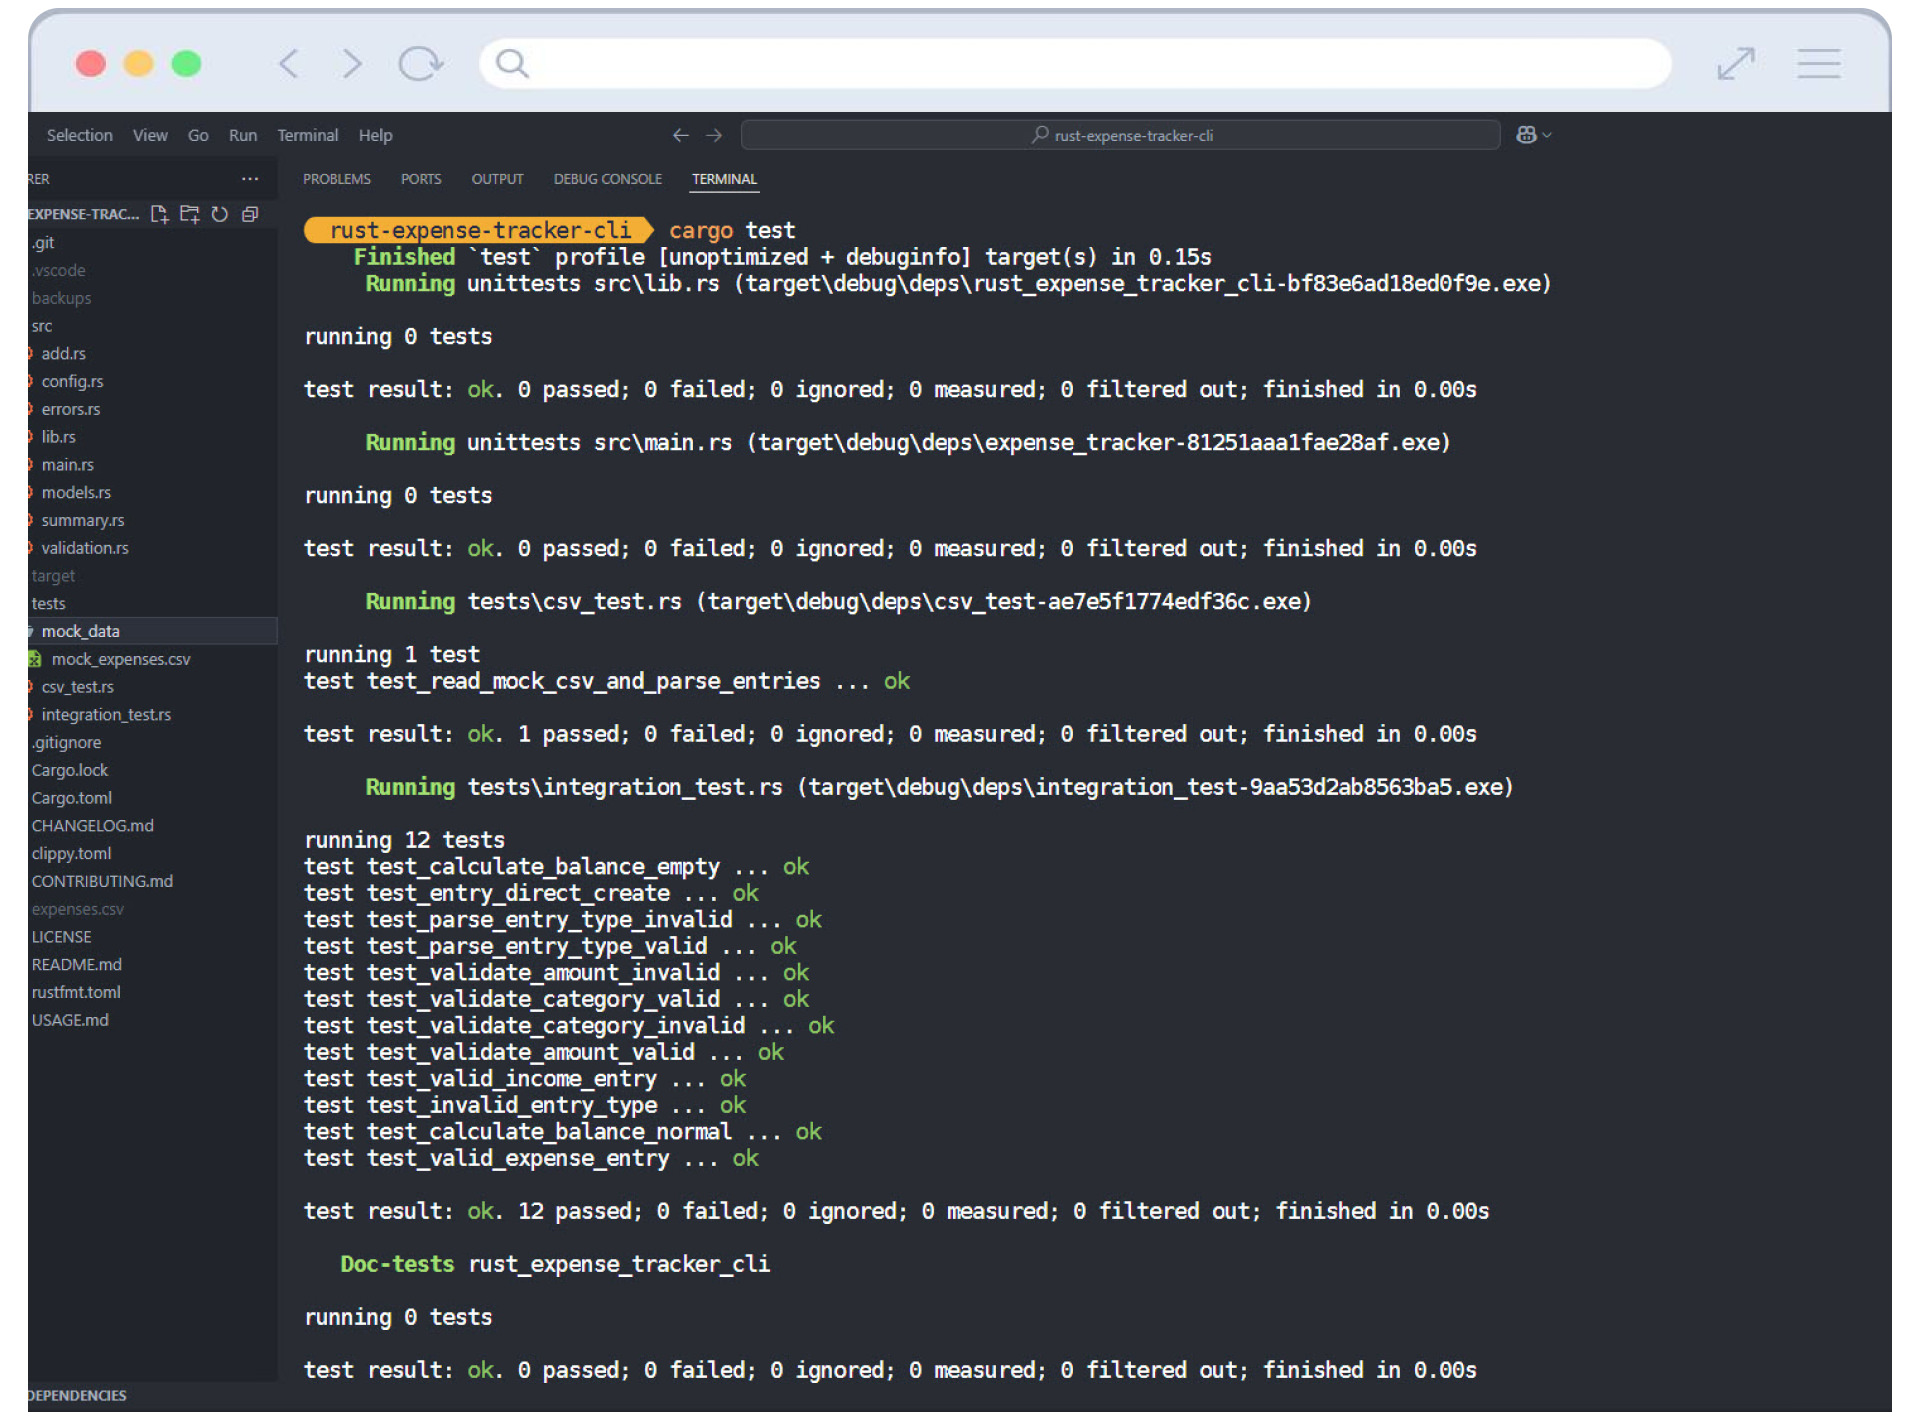Click the browser back chevron
The height and width of the screenshot is (1420, 1920).
click(288, 64)
